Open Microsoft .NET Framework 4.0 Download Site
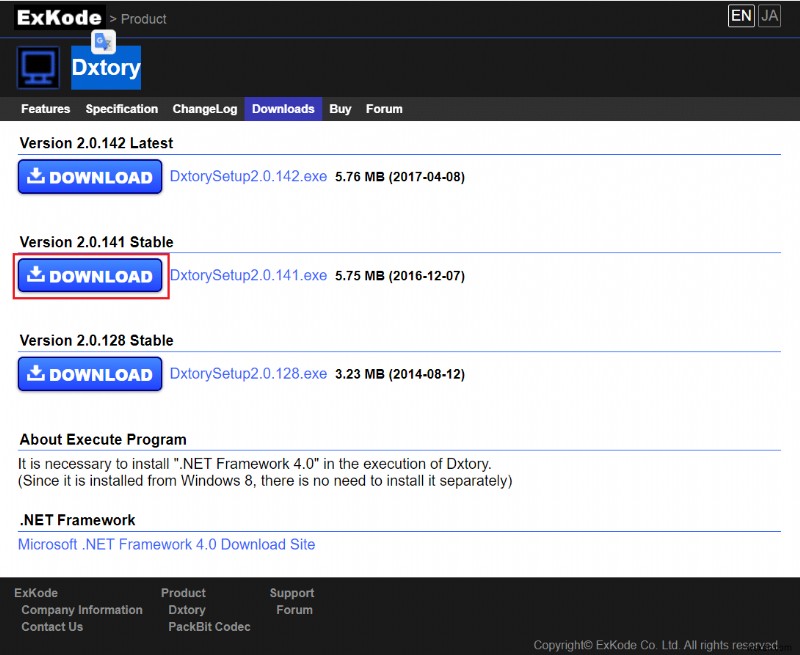800x655 pixels. pos(166,544)
